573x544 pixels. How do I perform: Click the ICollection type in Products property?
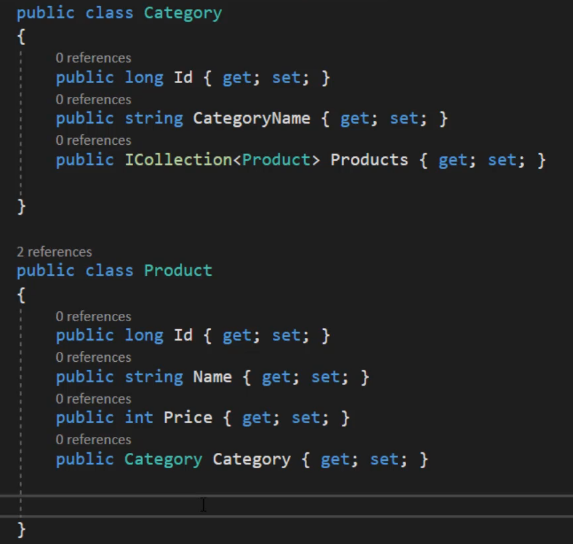[x=178, y=160]
